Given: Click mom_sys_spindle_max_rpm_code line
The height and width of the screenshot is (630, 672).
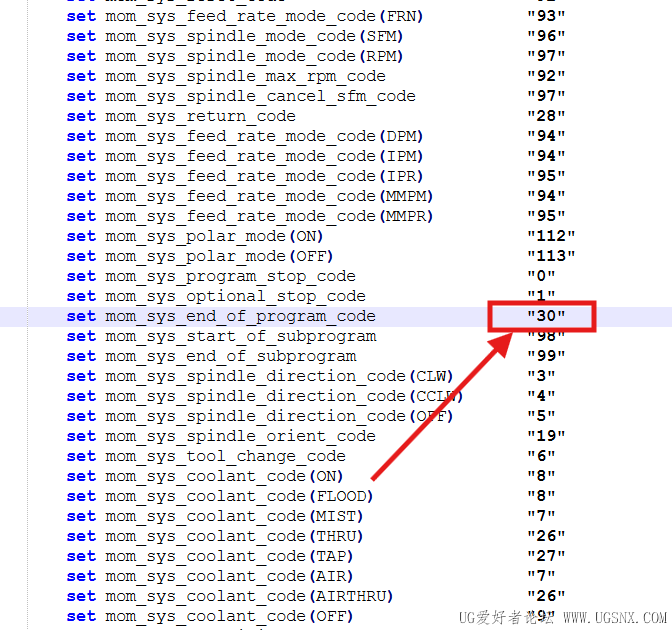Looking at the screenshot, I should (226, 76).
